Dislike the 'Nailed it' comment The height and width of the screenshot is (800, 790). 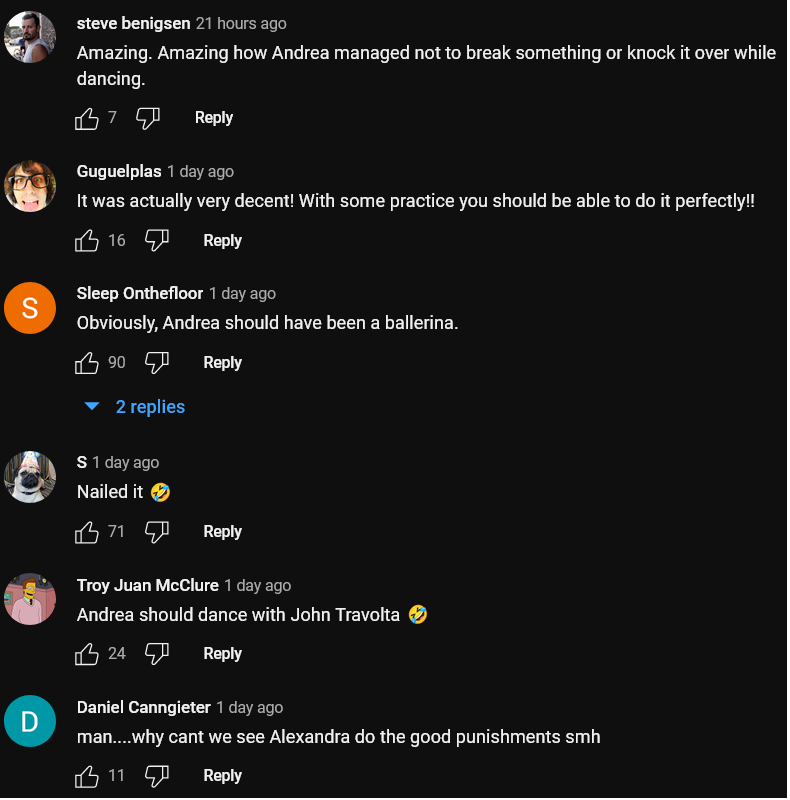pos(157,532)
